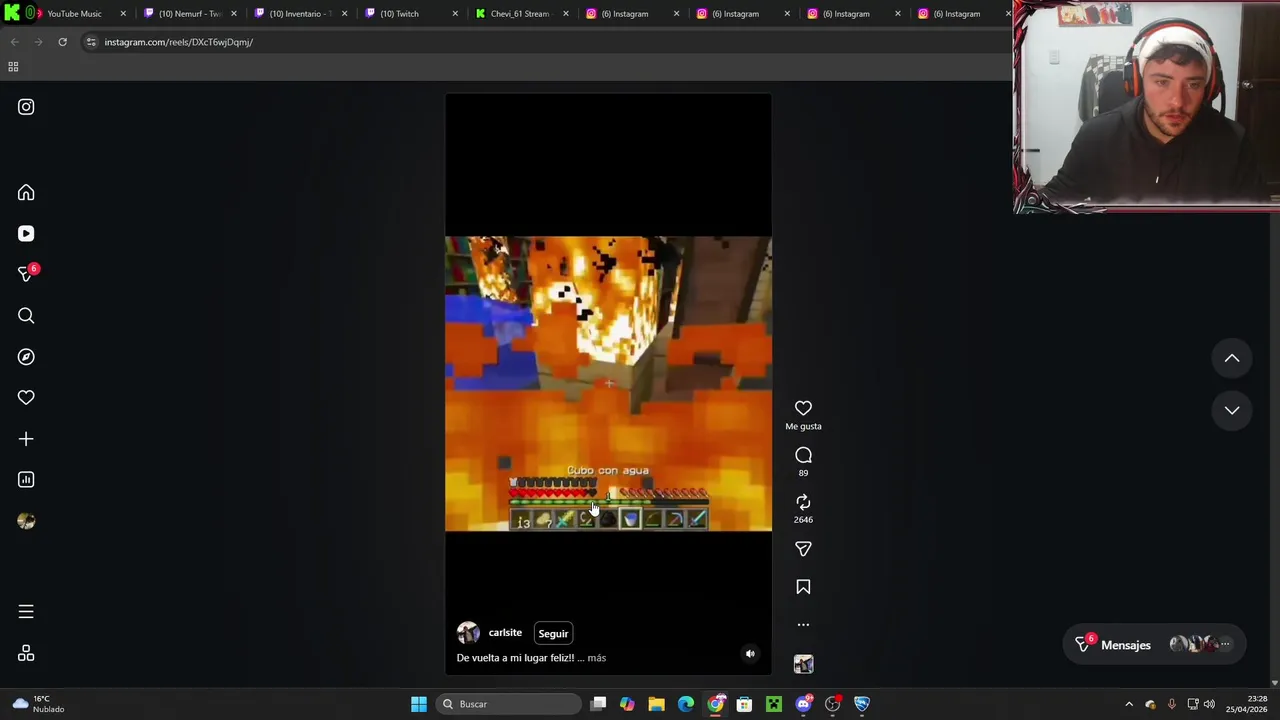Go to the previous reel with the up chevron
The image size is (1280, 720).
pyautogui.click(x=1232, y=358)
